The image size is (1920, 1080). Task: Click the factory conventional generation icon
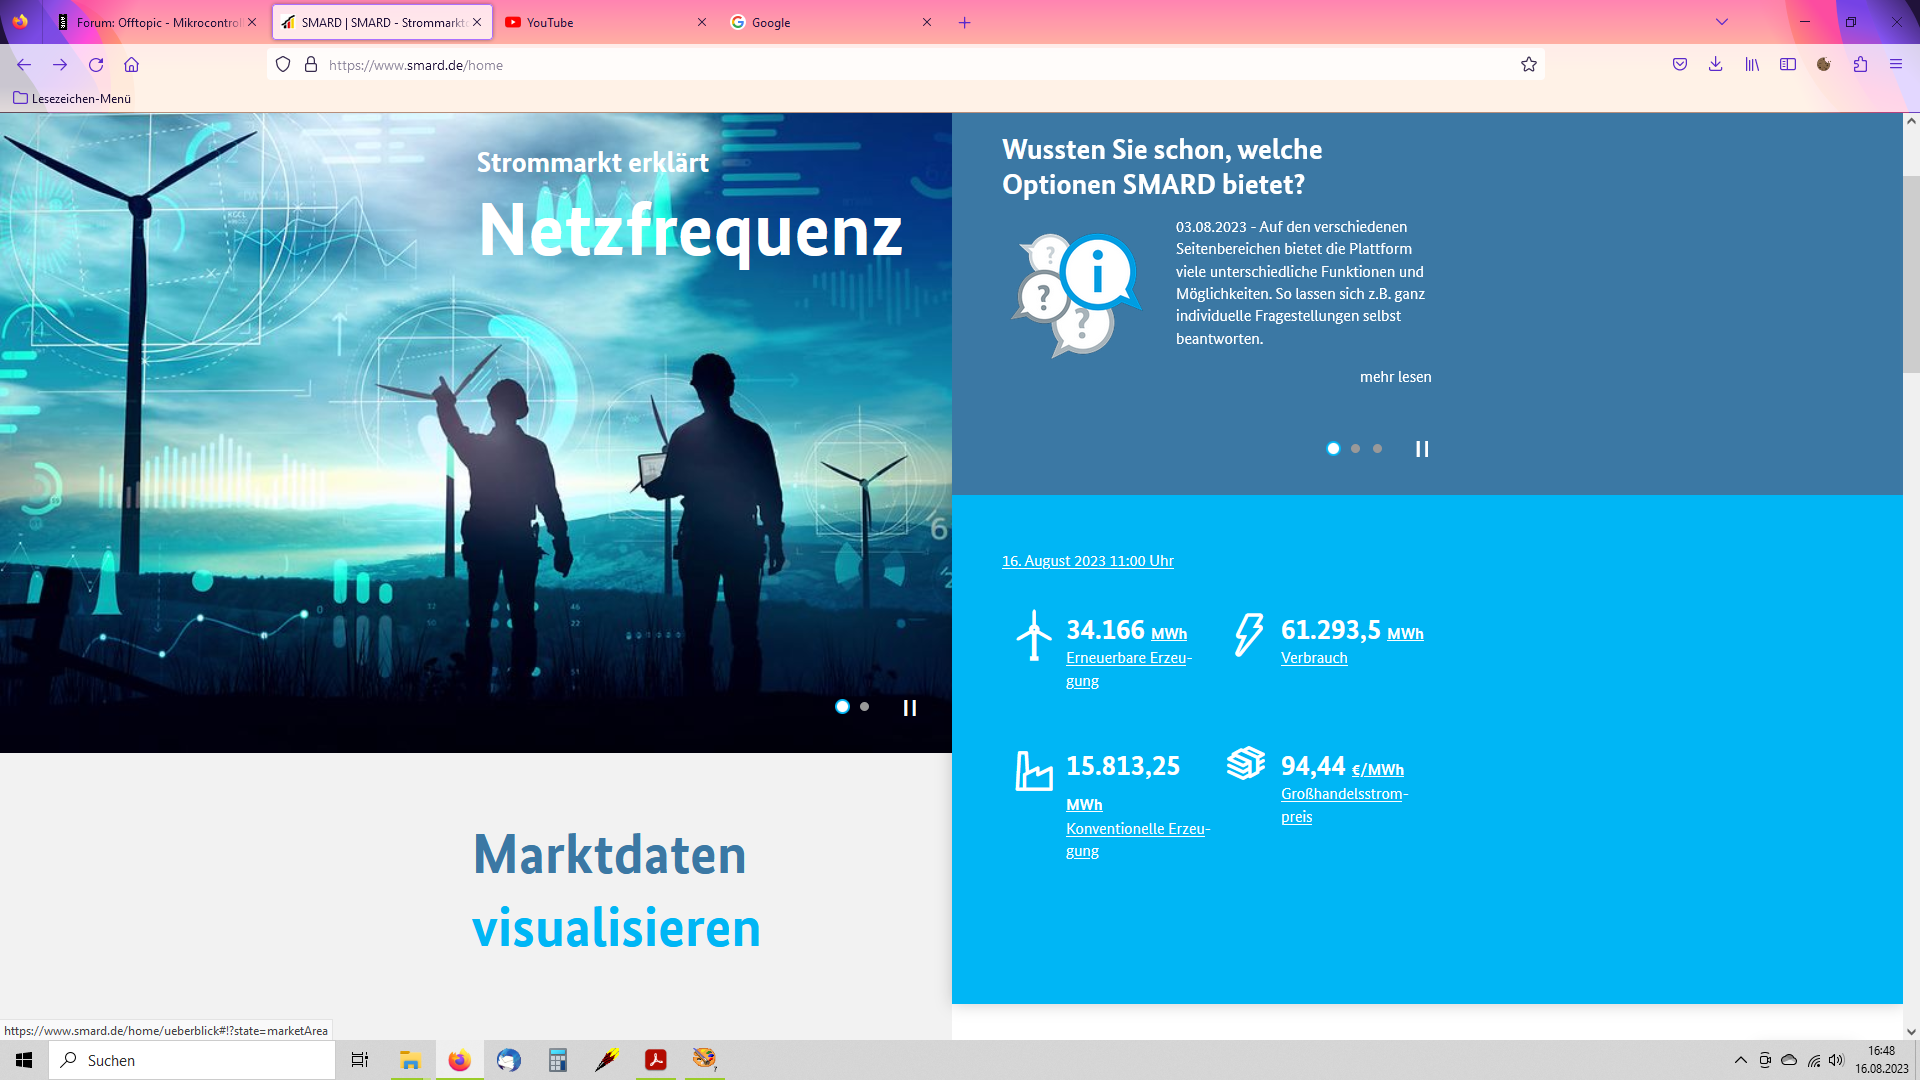pyautogui.click(x=1034, y=770)
